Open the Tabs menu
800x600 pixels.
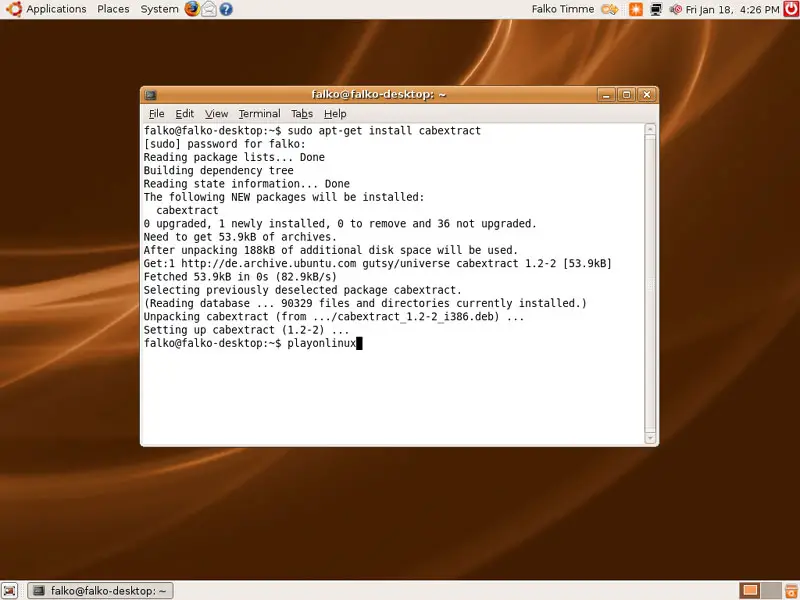pyautogui.click(x=302, y=114)
